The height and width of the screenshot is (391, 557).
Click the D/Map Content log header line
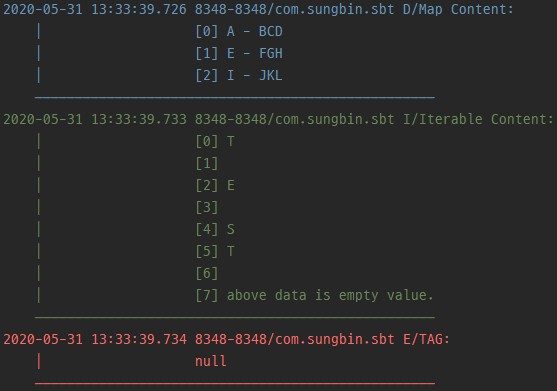pyautogui.click(x=258, y=9)
